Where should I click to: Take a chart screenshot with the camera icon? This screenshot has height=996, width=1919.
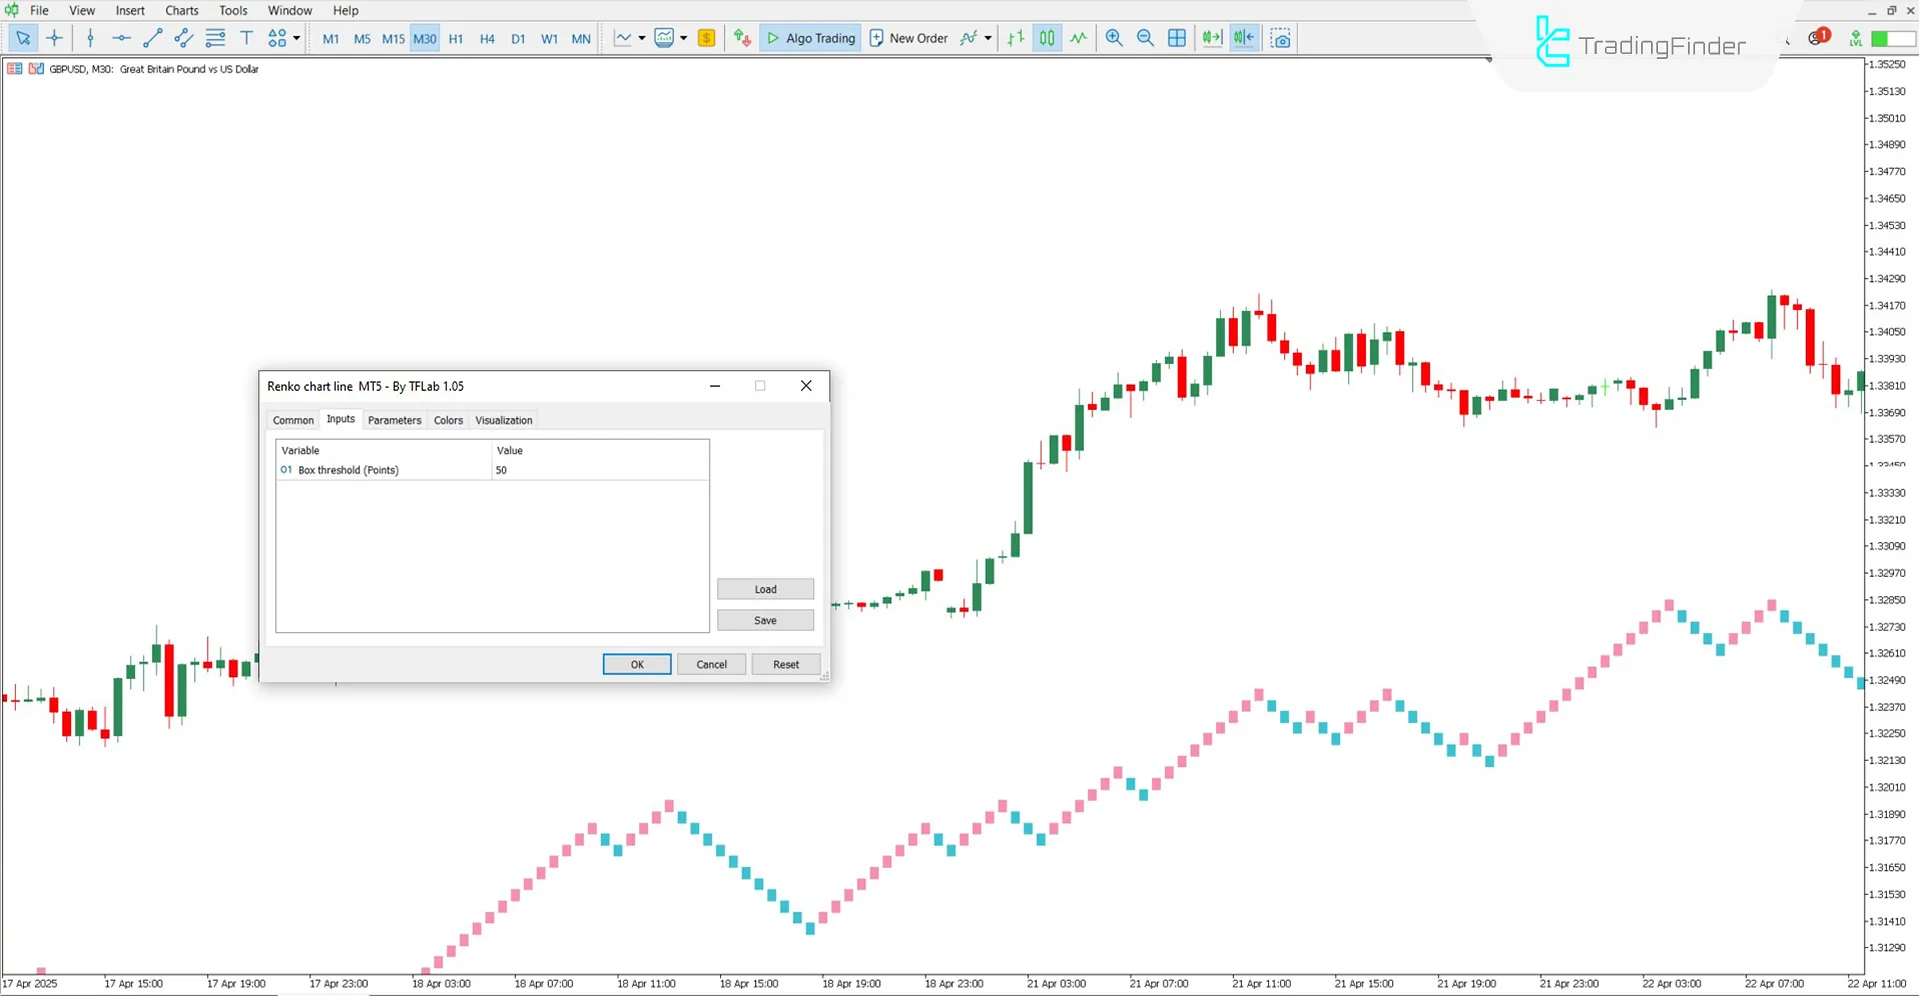pyautogui.click(x=1281, y=38)
